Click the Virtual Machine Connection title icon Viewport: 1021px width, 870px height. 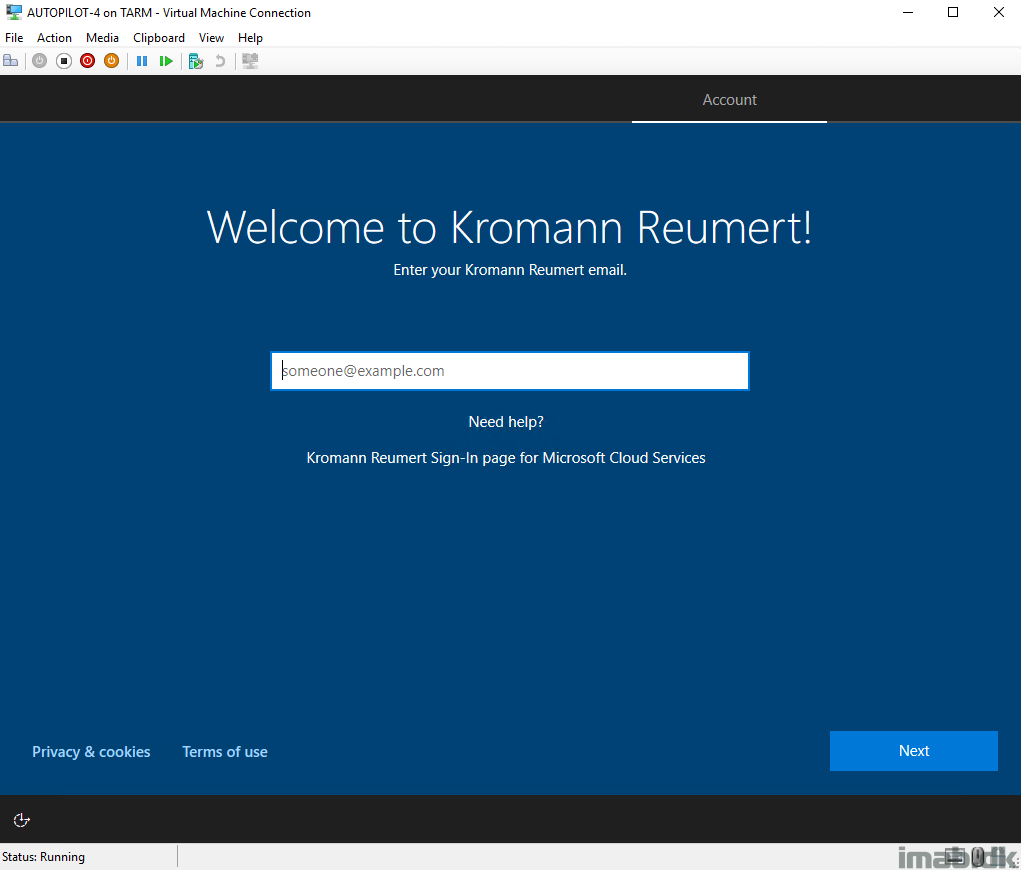point(13,12)
